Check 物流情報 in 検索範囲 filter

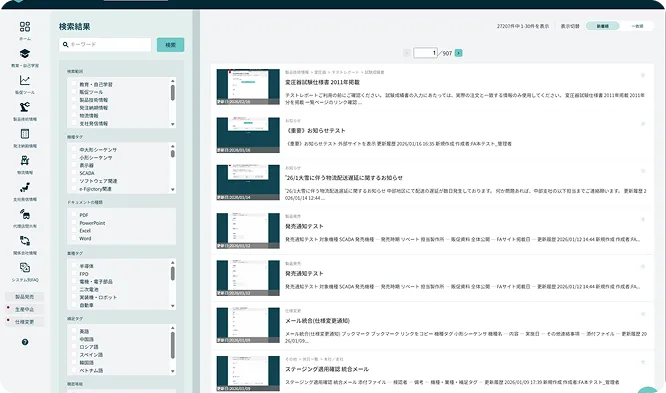click(74, 116)
